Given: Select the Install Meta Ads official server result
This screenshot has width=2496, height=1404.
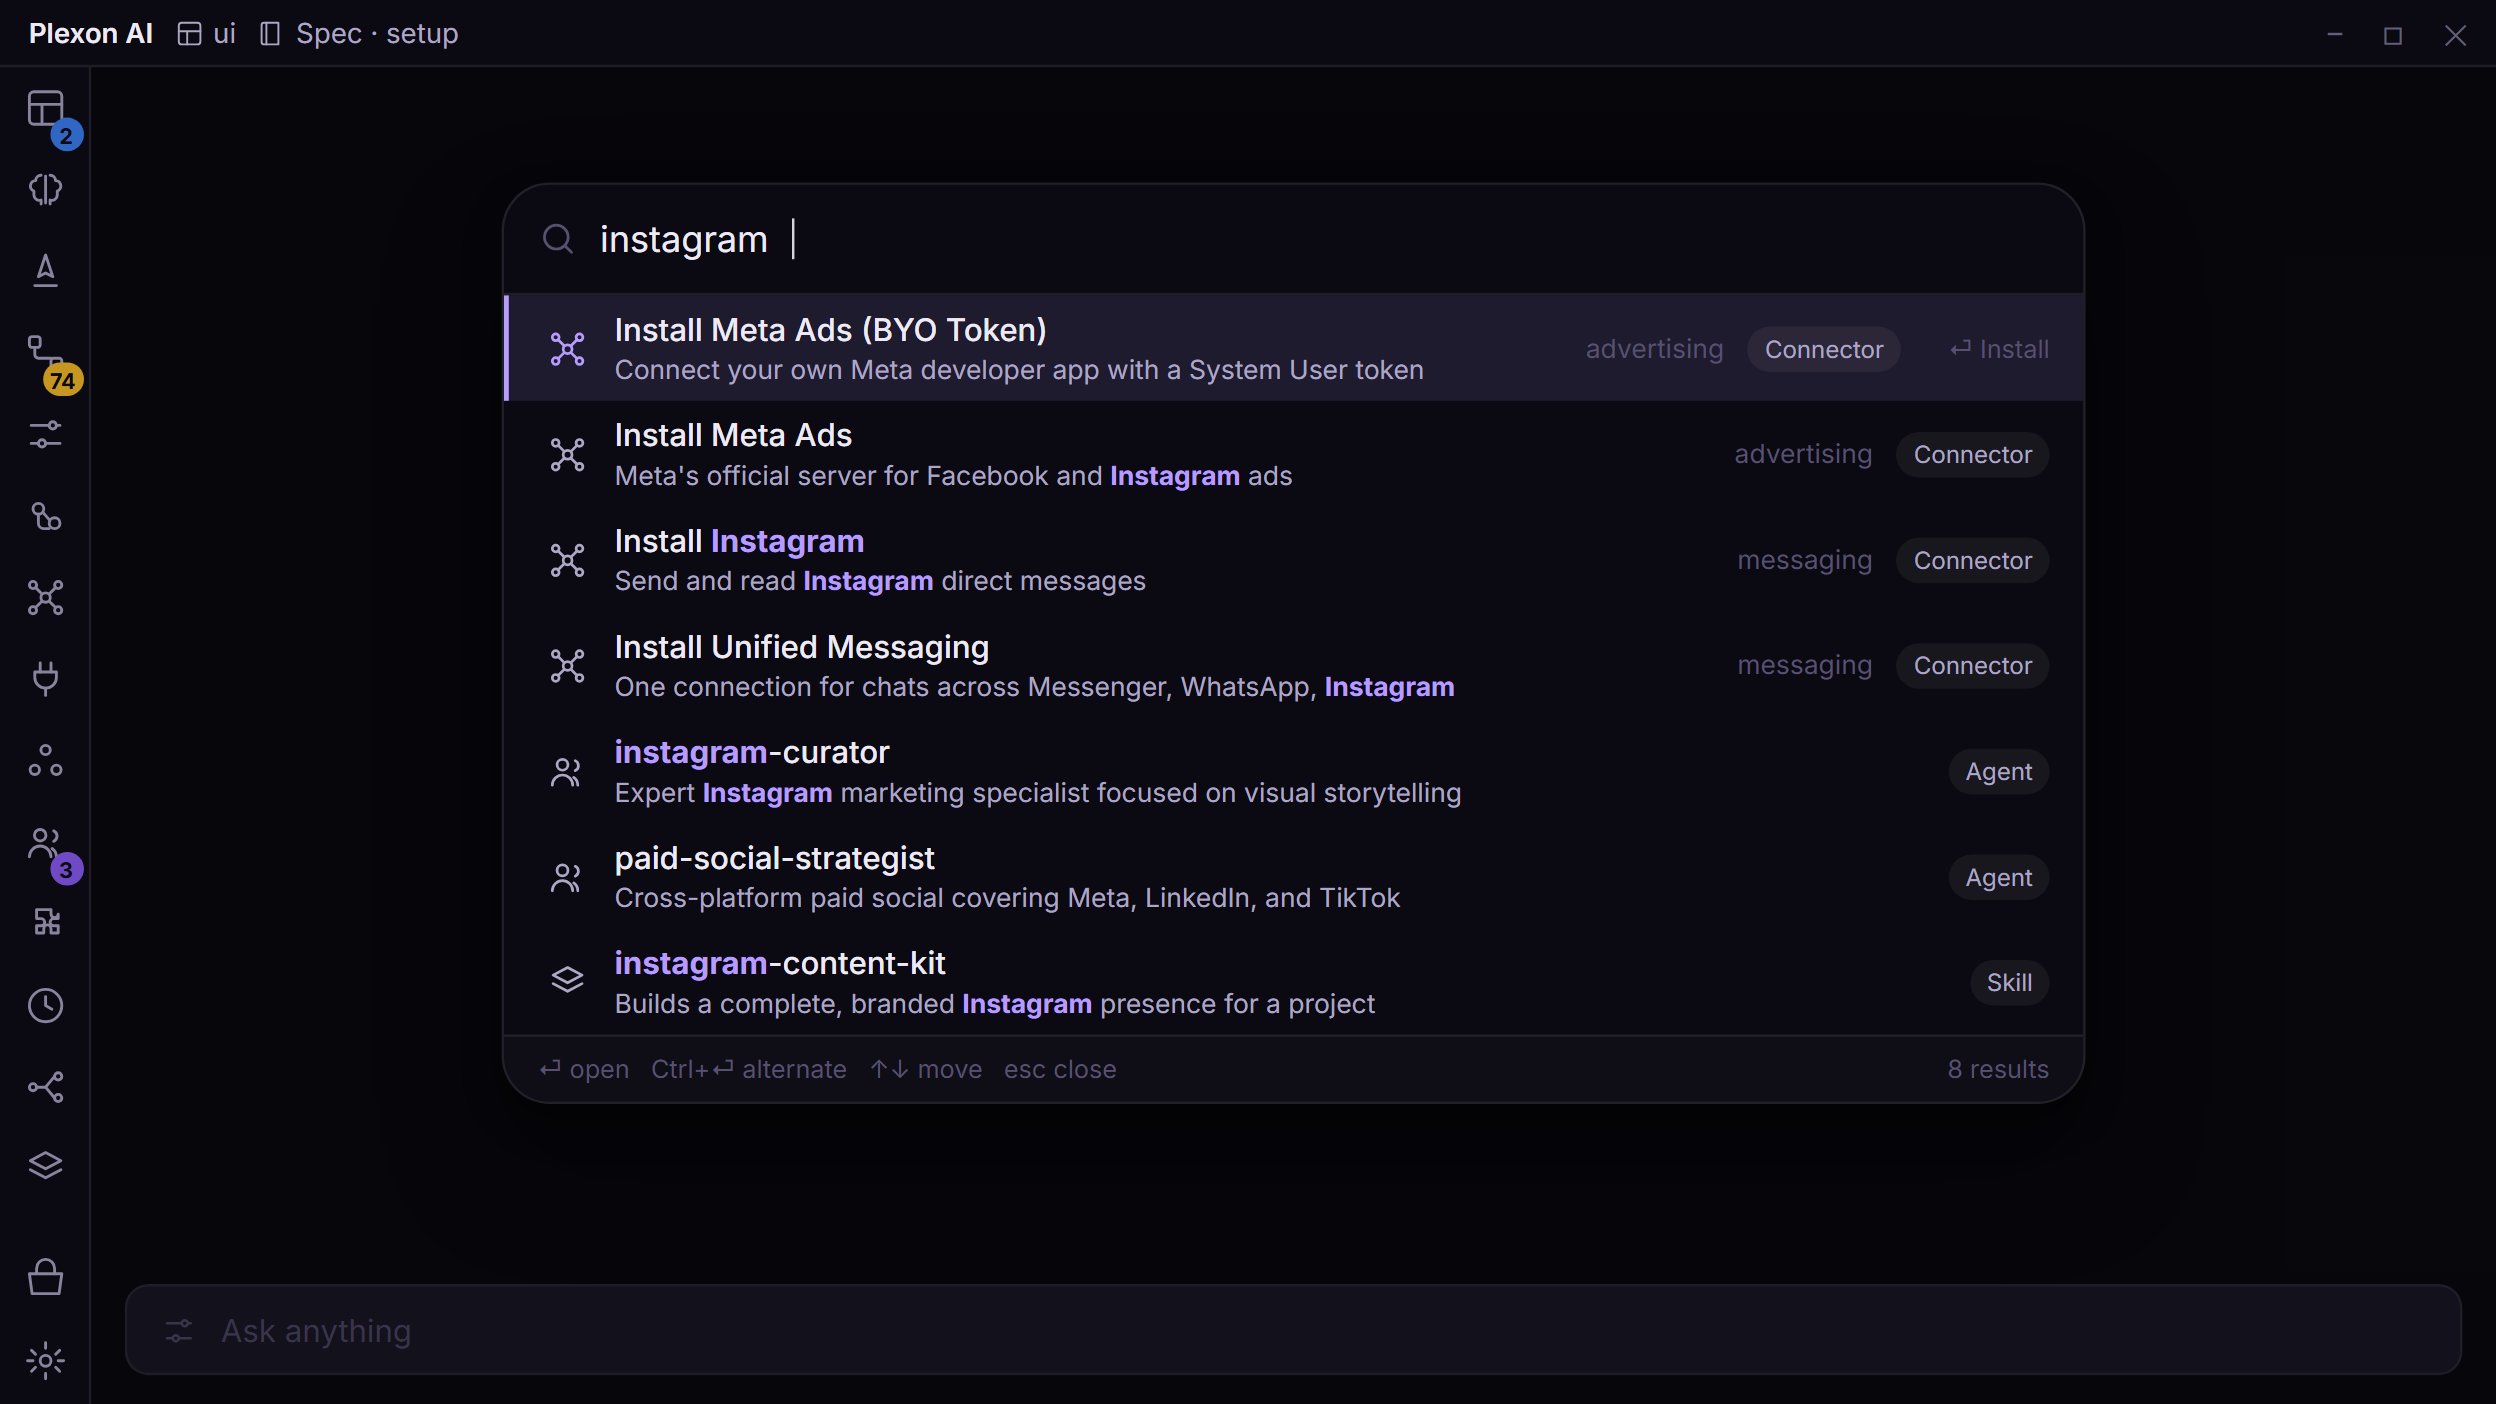Looking at the screenshot, I should [x=1294, y=455].
